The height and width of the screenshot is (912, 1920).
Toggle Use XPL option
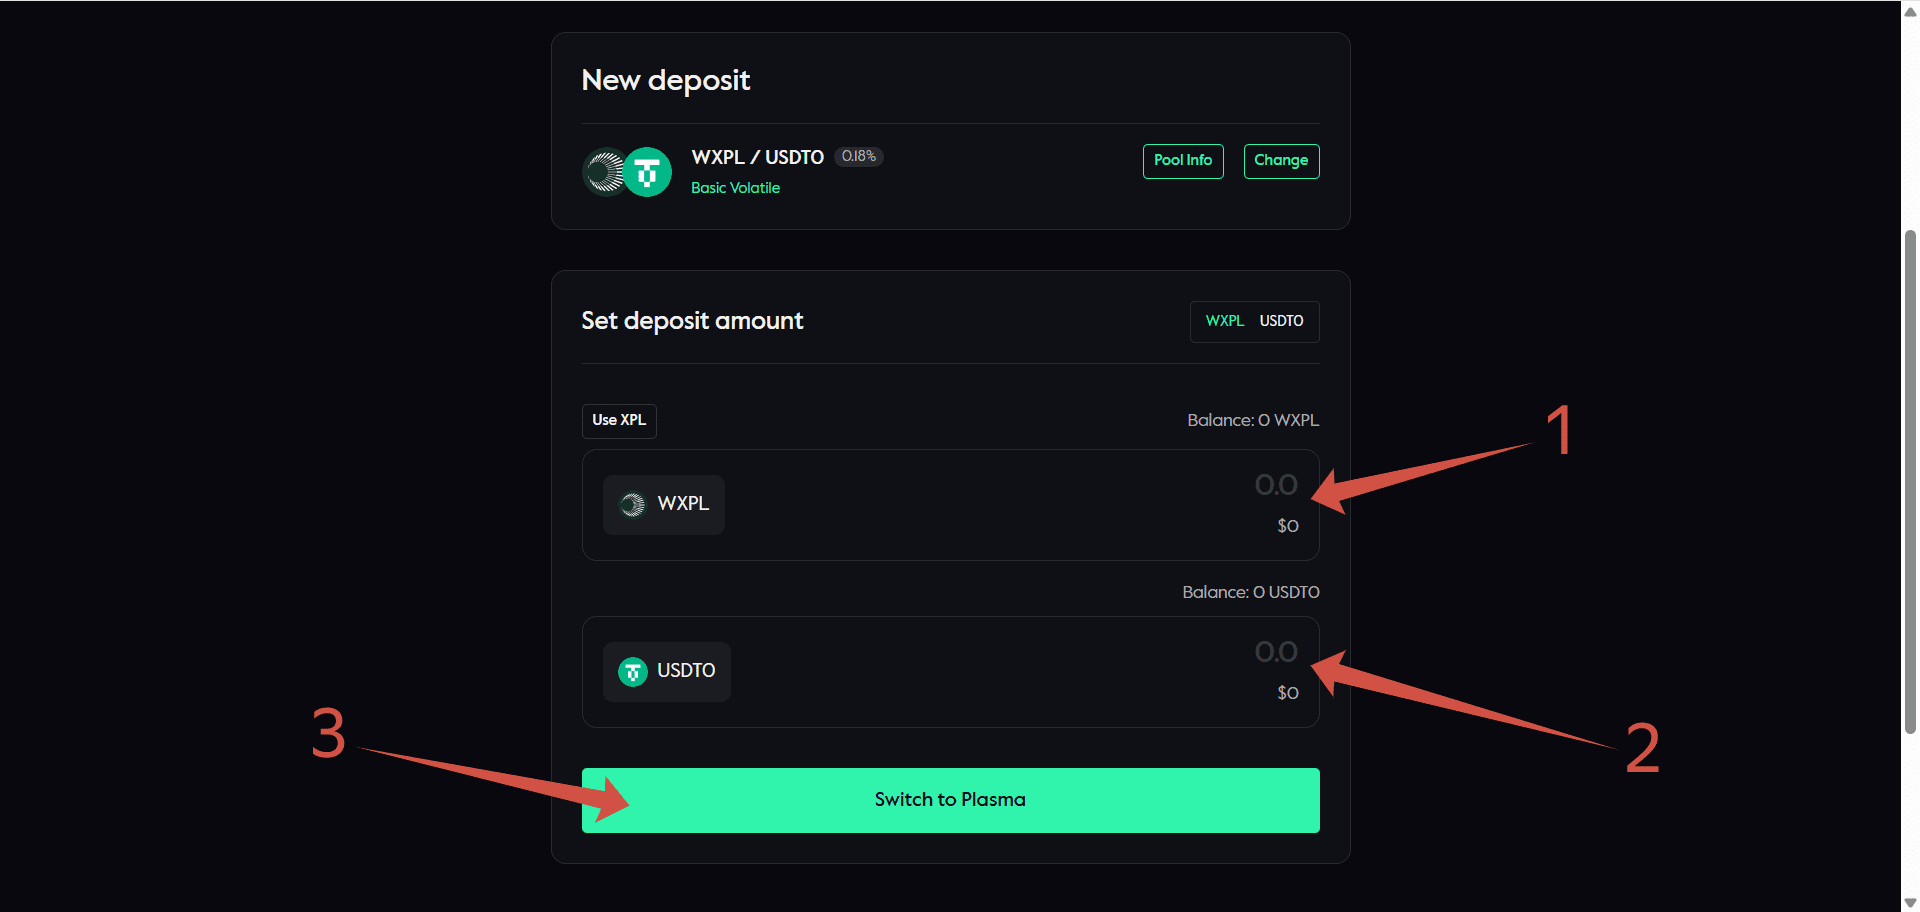(619, 420)
